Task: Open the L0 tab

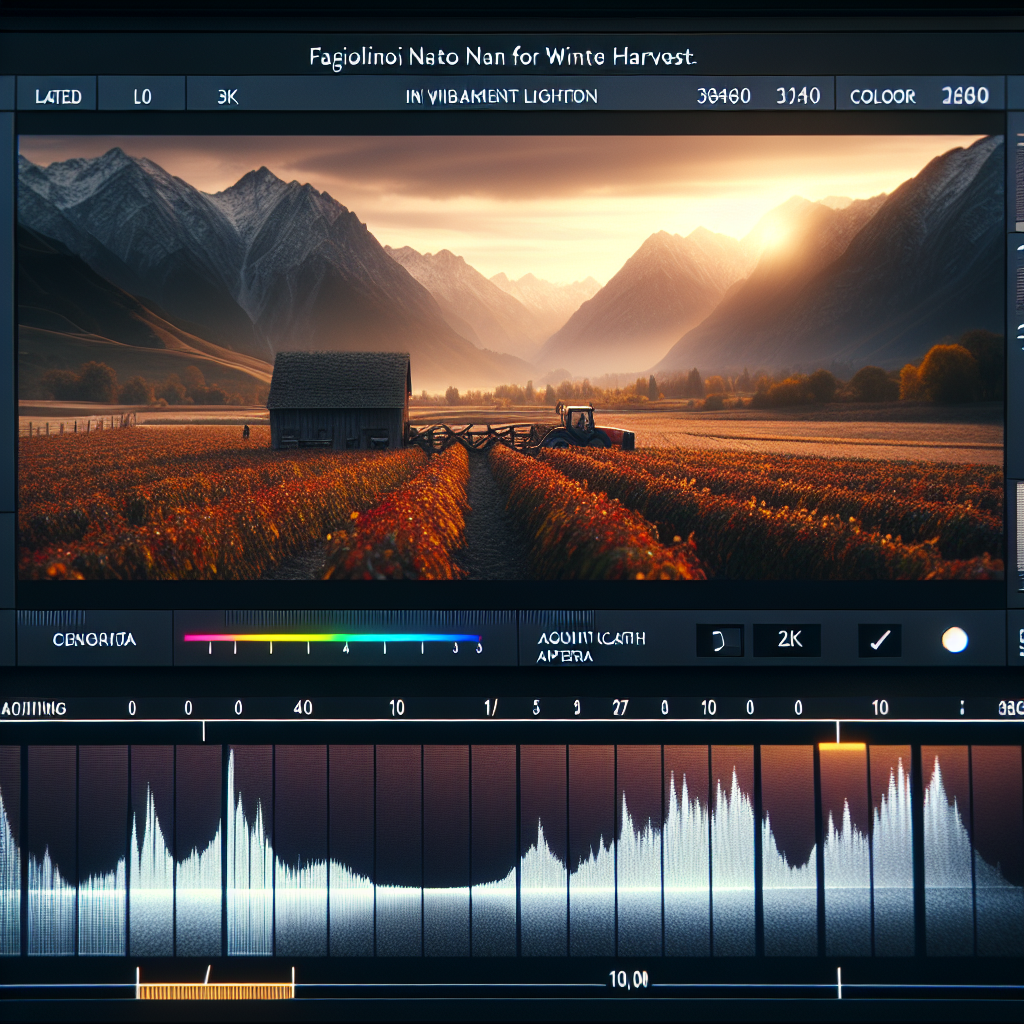Action: pyautogui.click(x=142, y=97)
